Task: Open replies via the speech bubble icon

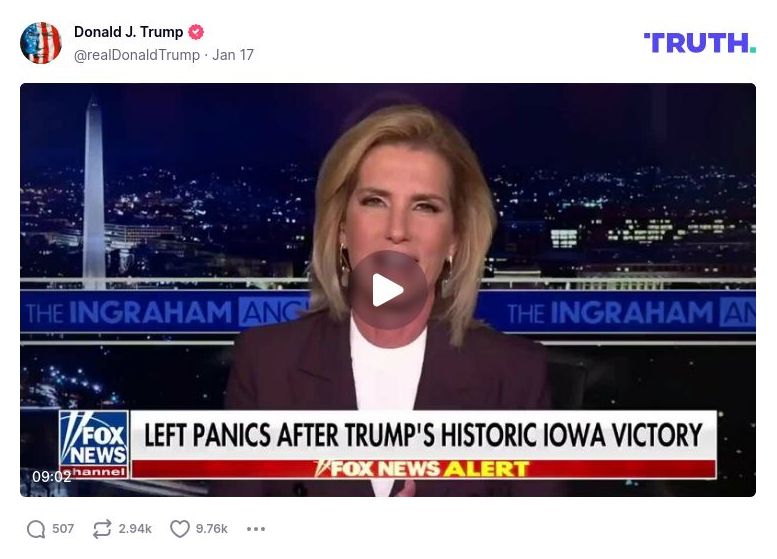Action: [36, 529]
